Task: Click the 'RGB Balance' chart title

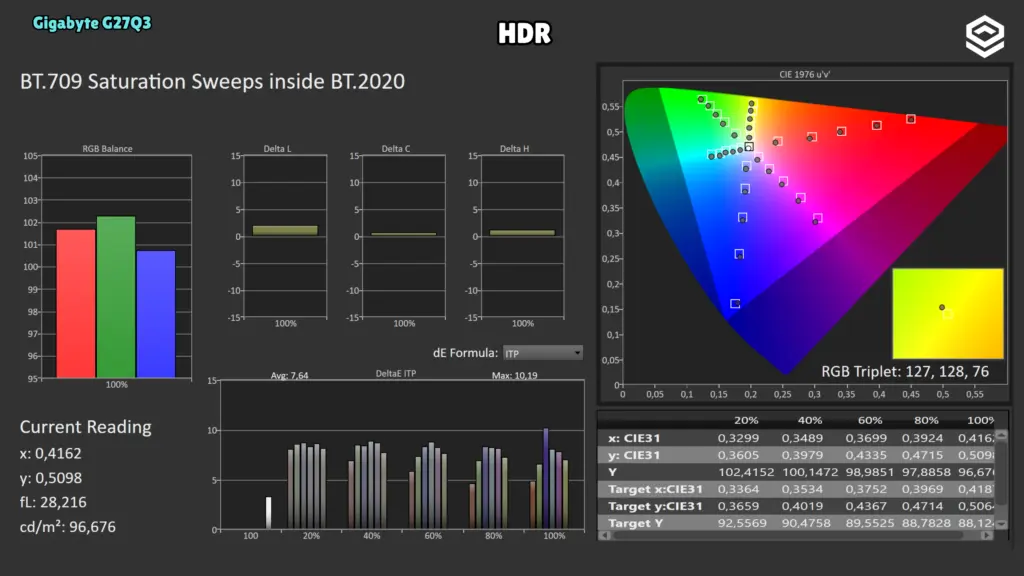Action: [107, 149]
